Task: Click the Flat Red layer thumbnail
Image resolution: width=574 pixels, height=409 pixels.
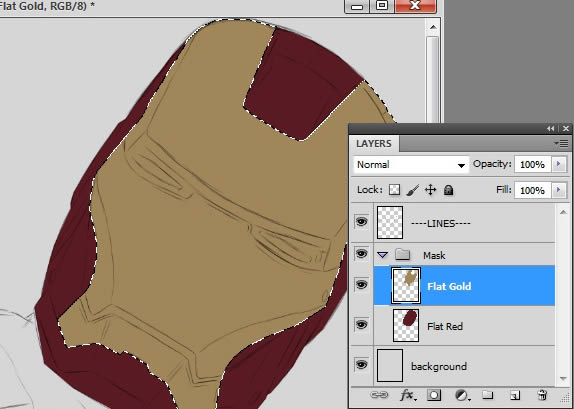Action: click(x=406, y=325)
